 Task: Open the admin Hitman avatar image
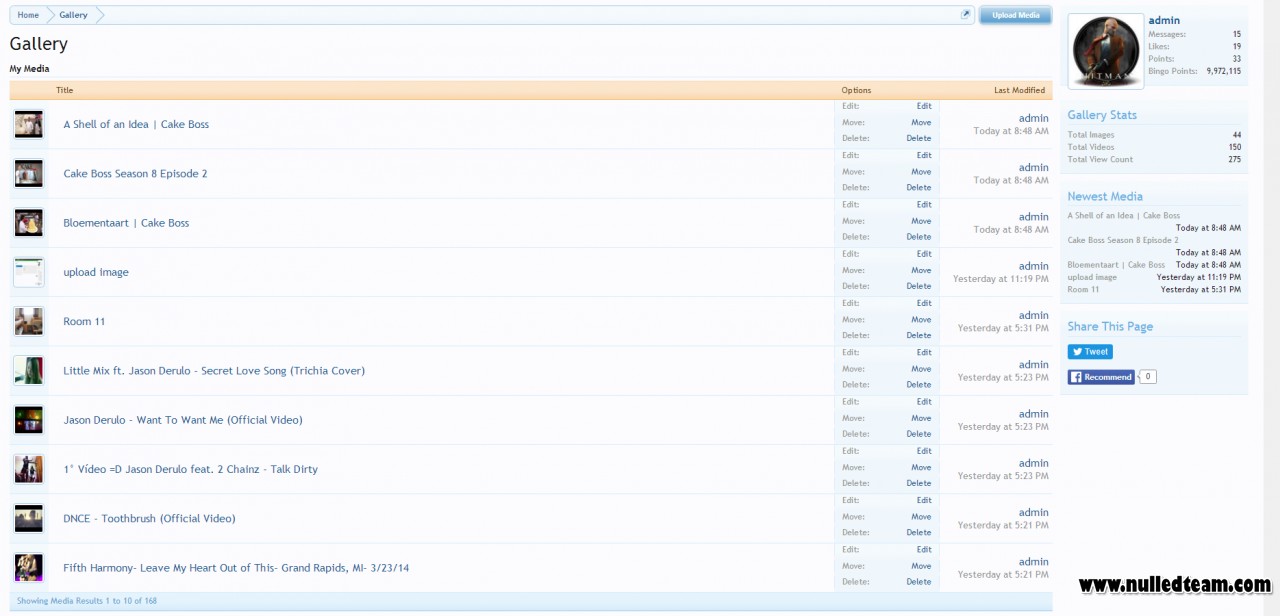[x=1106, y=51]
